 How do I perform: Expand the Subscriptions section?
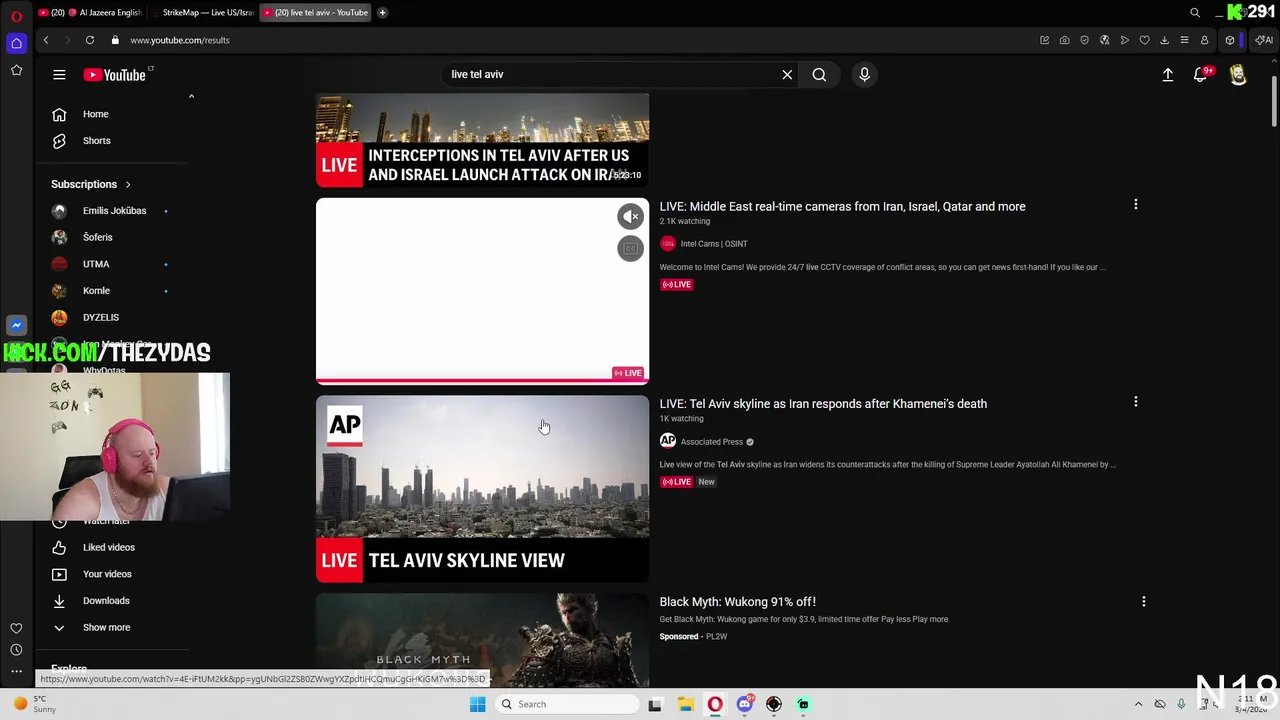coord(92,184)
